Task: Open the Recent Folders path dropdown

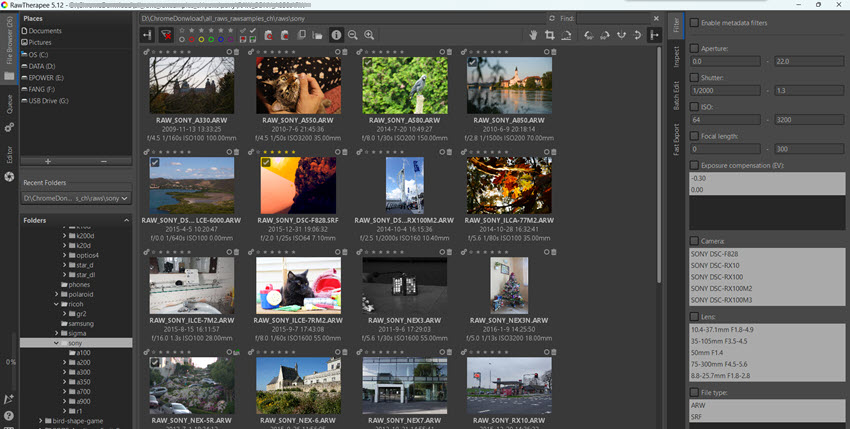Action: tap(76, 199)
